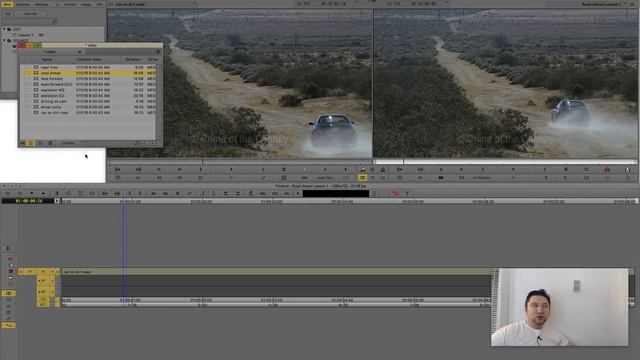Select the expression WS clip row

88,90
